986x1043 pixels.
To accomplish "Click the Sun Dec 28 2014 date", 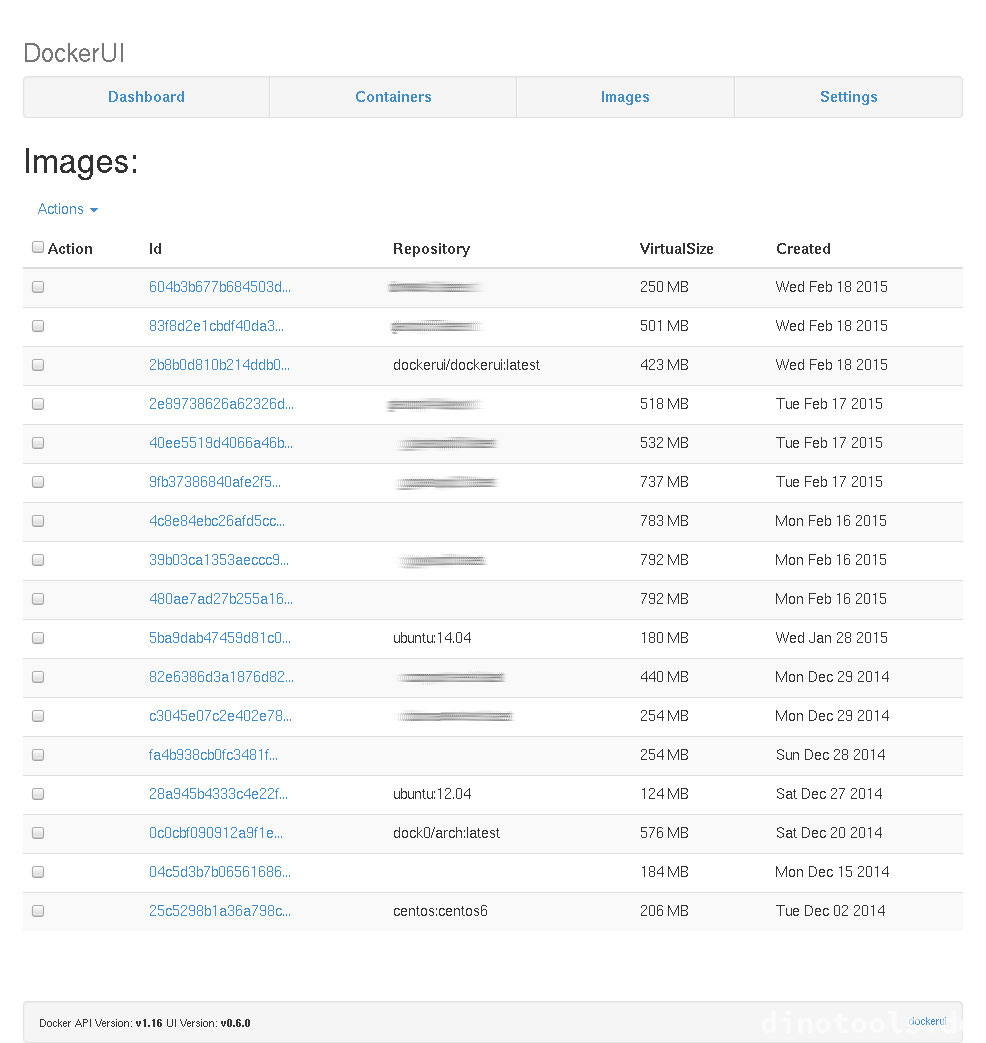I will tap(830, 755).
